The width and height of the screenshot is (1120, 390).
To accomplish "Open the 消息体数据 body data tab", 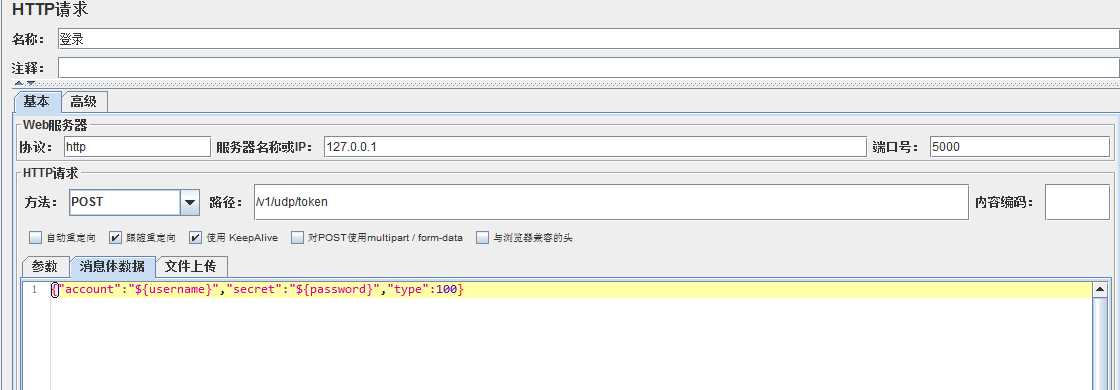I will click(112, 266).
